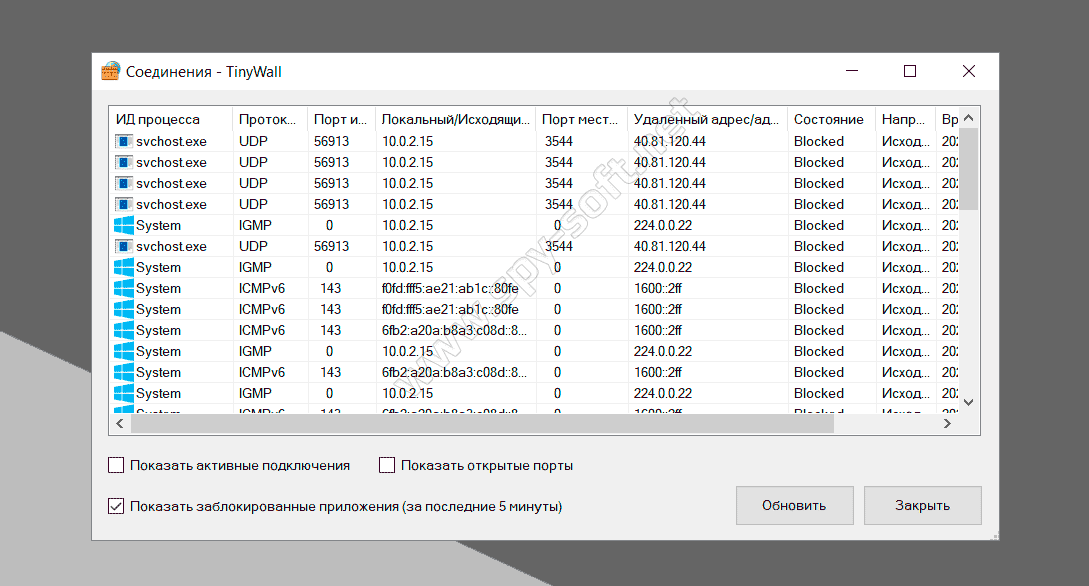The height and width of the screenshot is (586, 1089).
Task: Click the horizontal scrollbar left arrow
Action: click(120, 424)
